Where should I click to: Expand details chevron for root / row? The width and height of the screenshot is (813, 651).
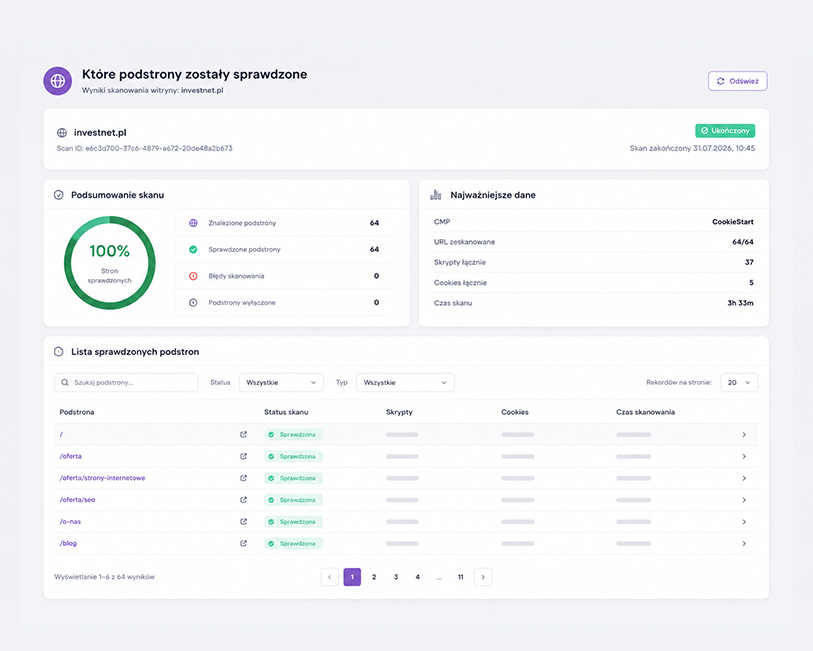pos(744,434)
